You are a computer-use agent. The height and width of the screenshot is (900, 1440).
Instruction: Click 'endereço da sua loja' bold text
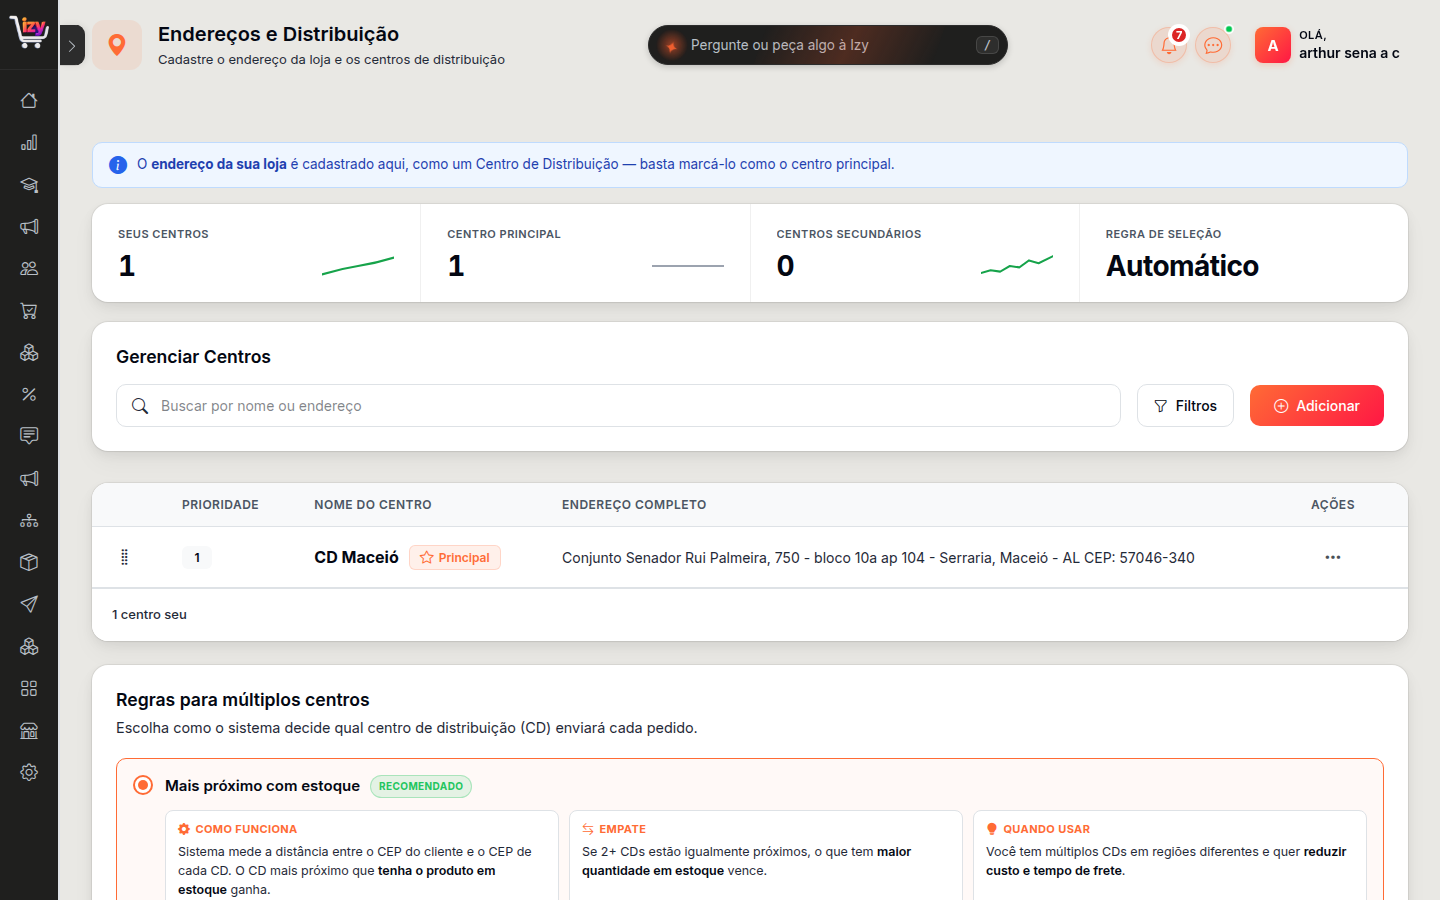(x=219, y=164)
